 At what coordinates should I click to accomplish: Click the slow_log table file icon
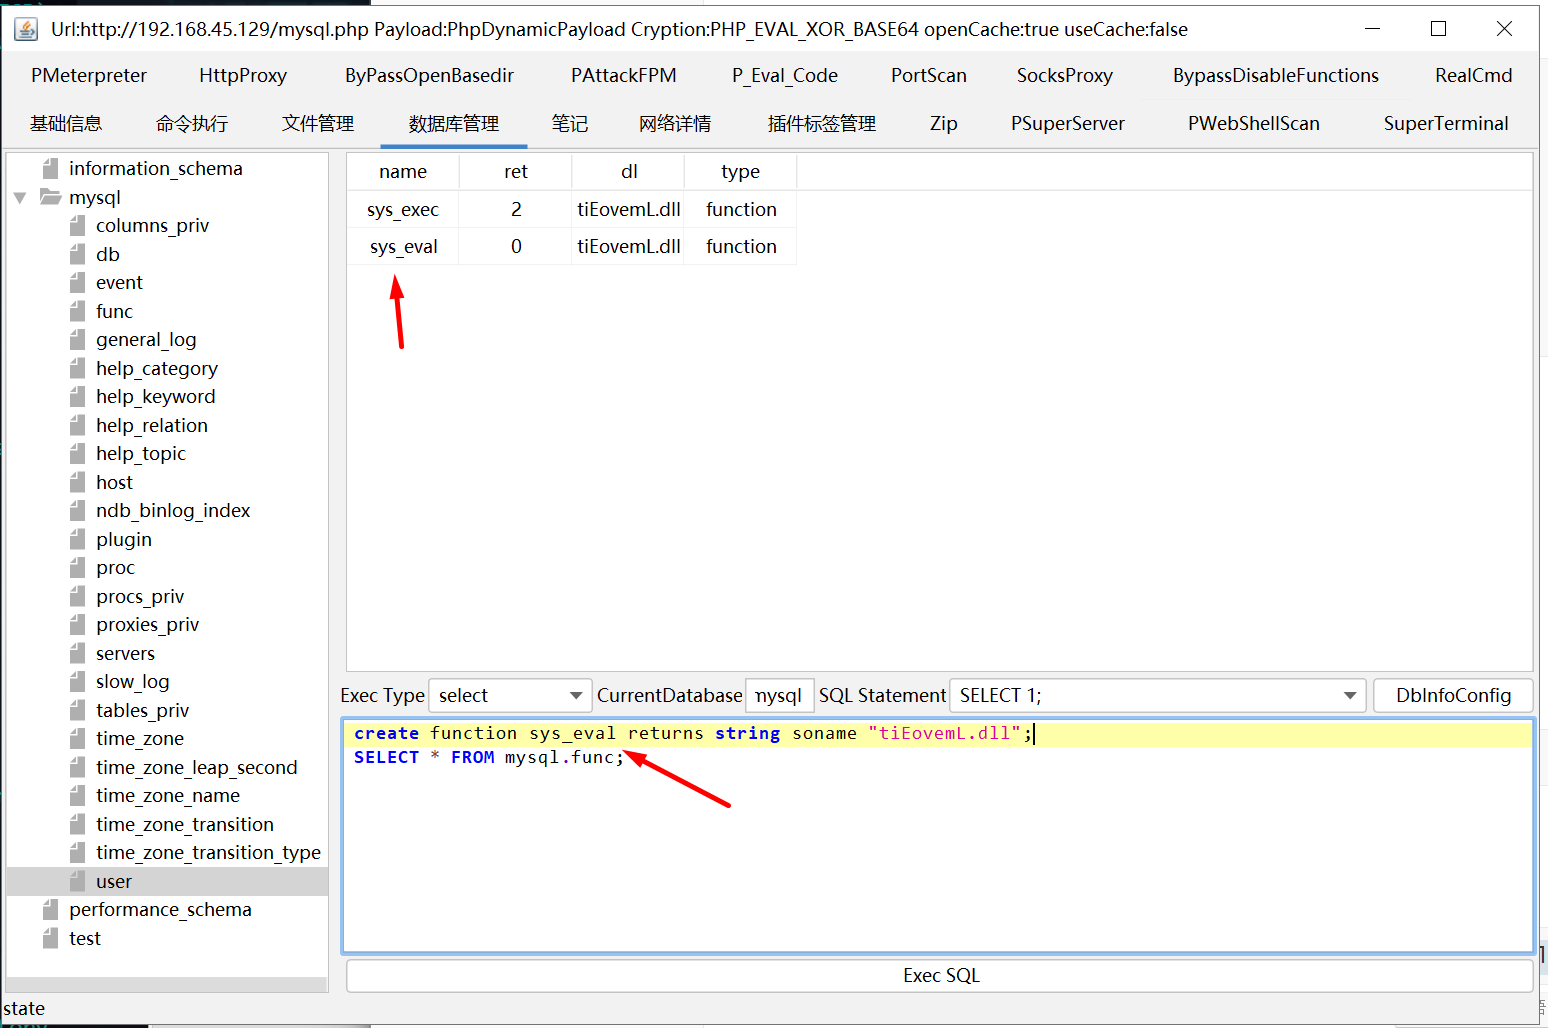pyautogui.click(x=78, y=681)
